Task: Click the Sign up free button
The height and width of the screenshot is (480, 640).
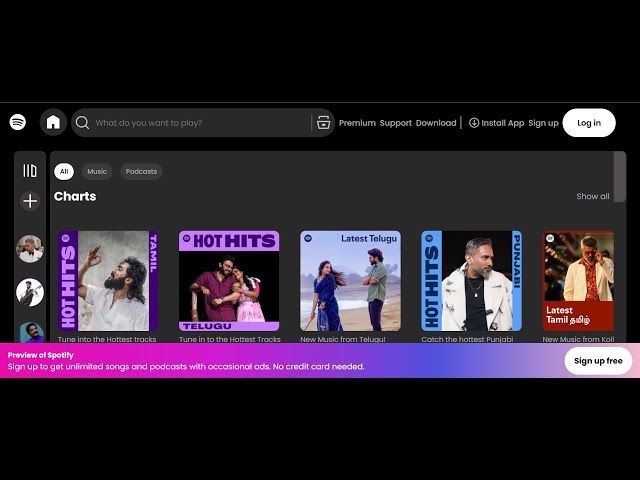Action: (598, 361)
